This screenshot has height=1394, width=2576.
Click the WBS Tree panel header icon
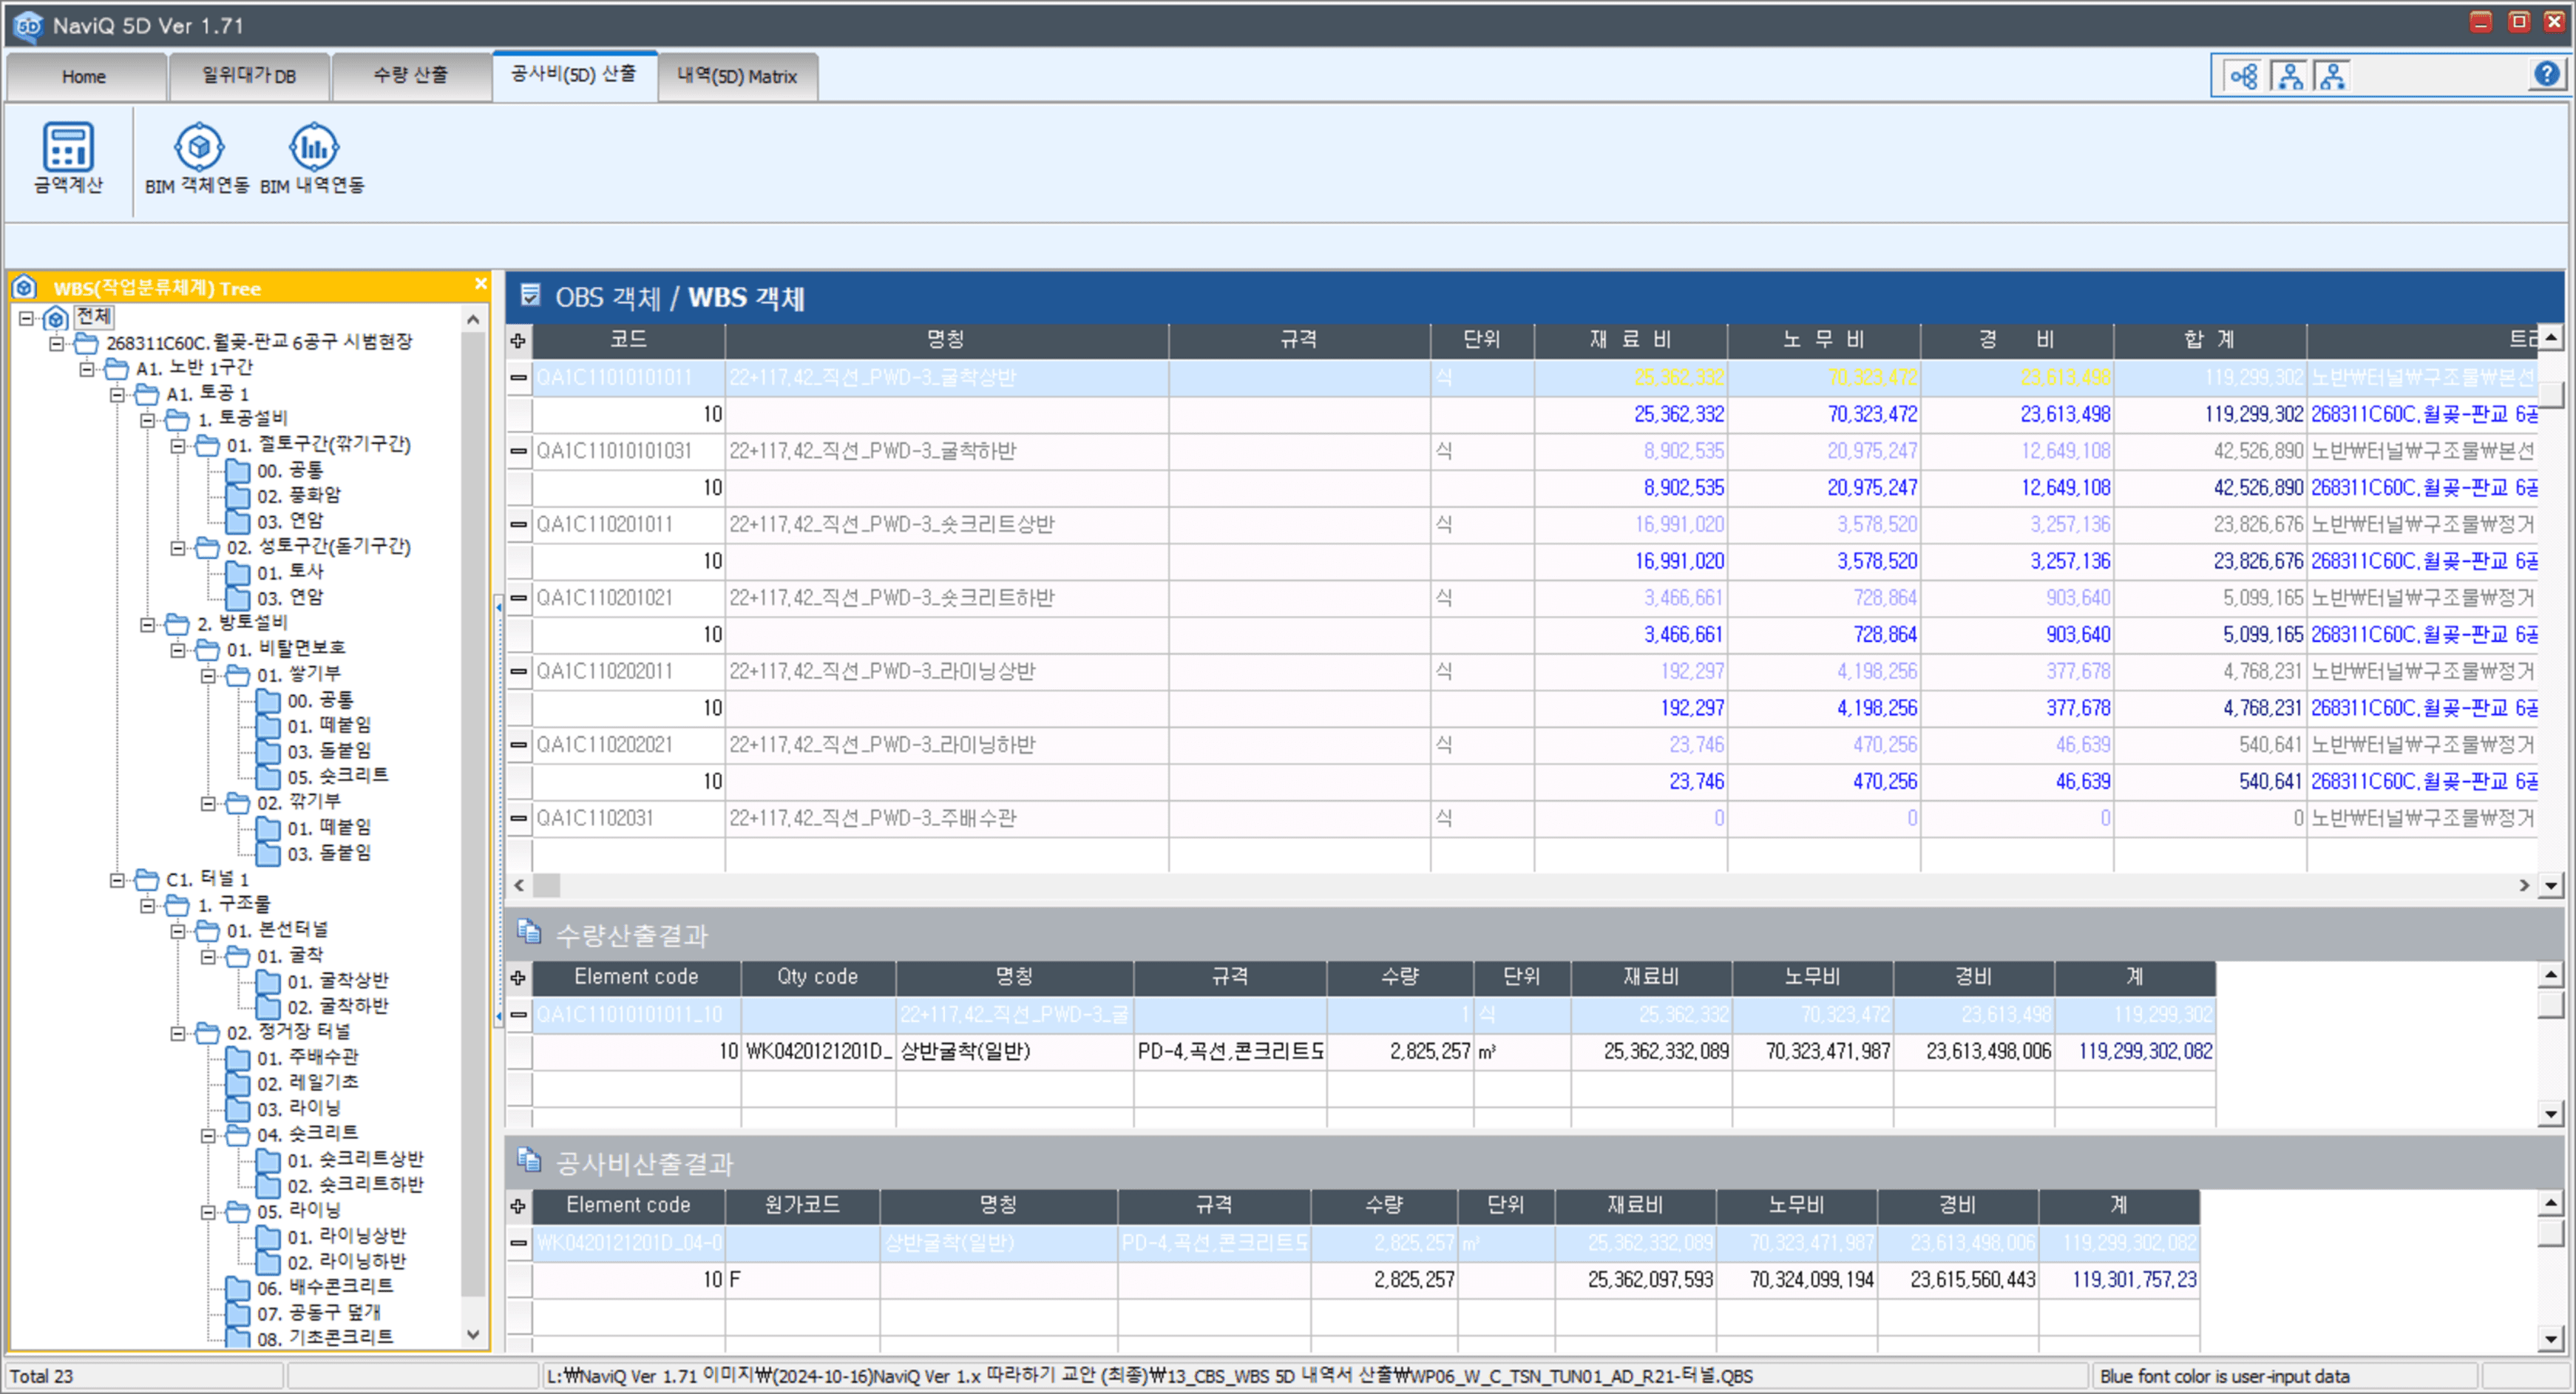(x=25, y=288)
